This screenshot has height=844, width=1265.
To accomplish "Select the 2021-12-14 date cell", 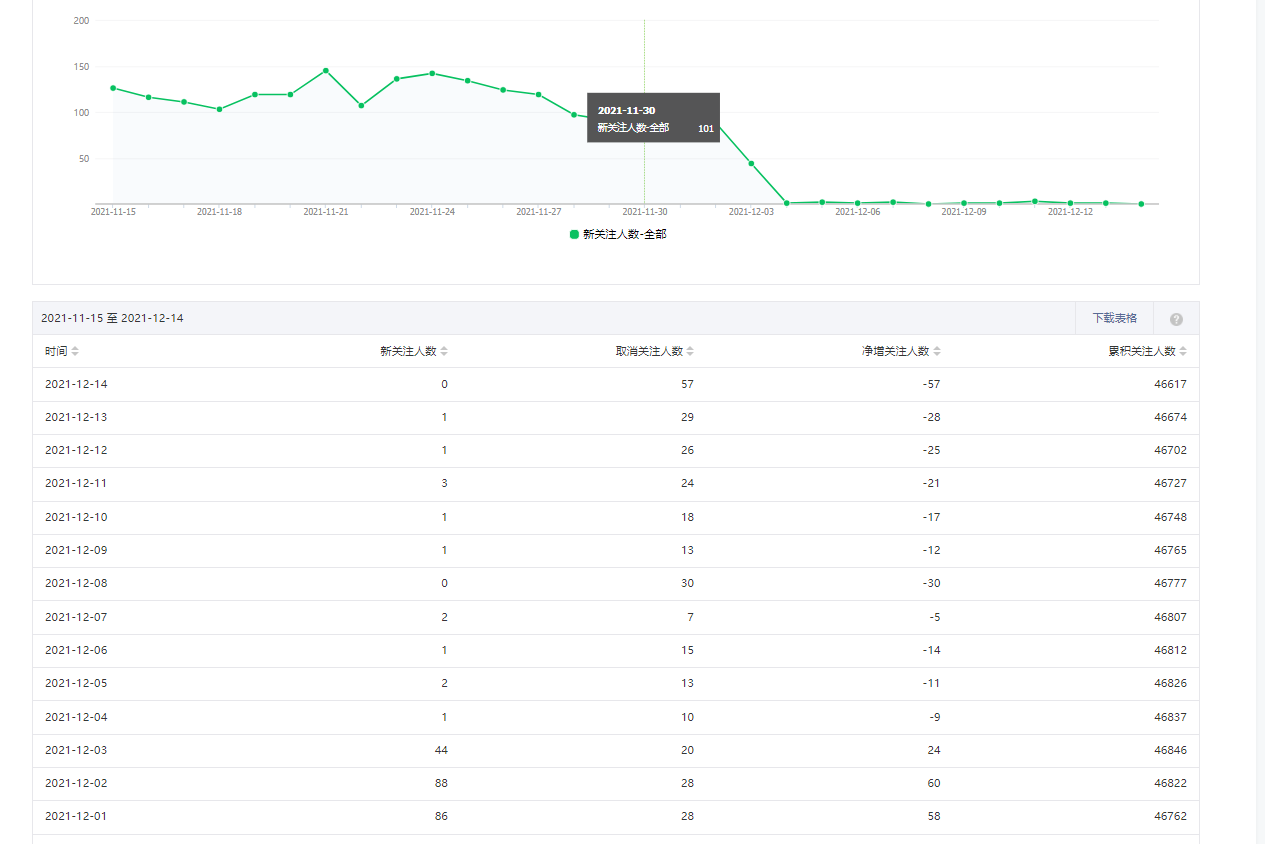I will 76,384.
